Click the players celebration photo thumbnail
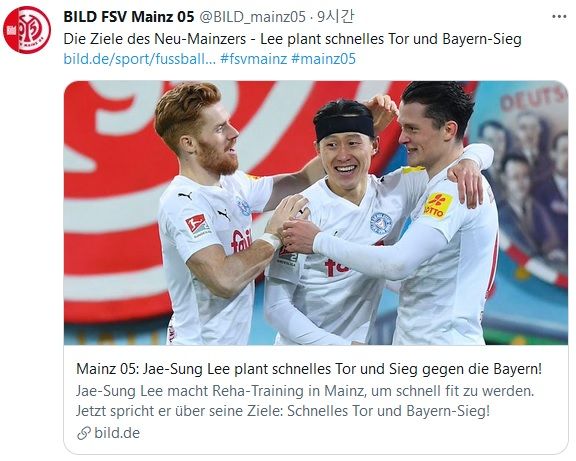Image resolution: width=576 pixels, height=461 pixels. pyautogui.click(x=316, y=213)
